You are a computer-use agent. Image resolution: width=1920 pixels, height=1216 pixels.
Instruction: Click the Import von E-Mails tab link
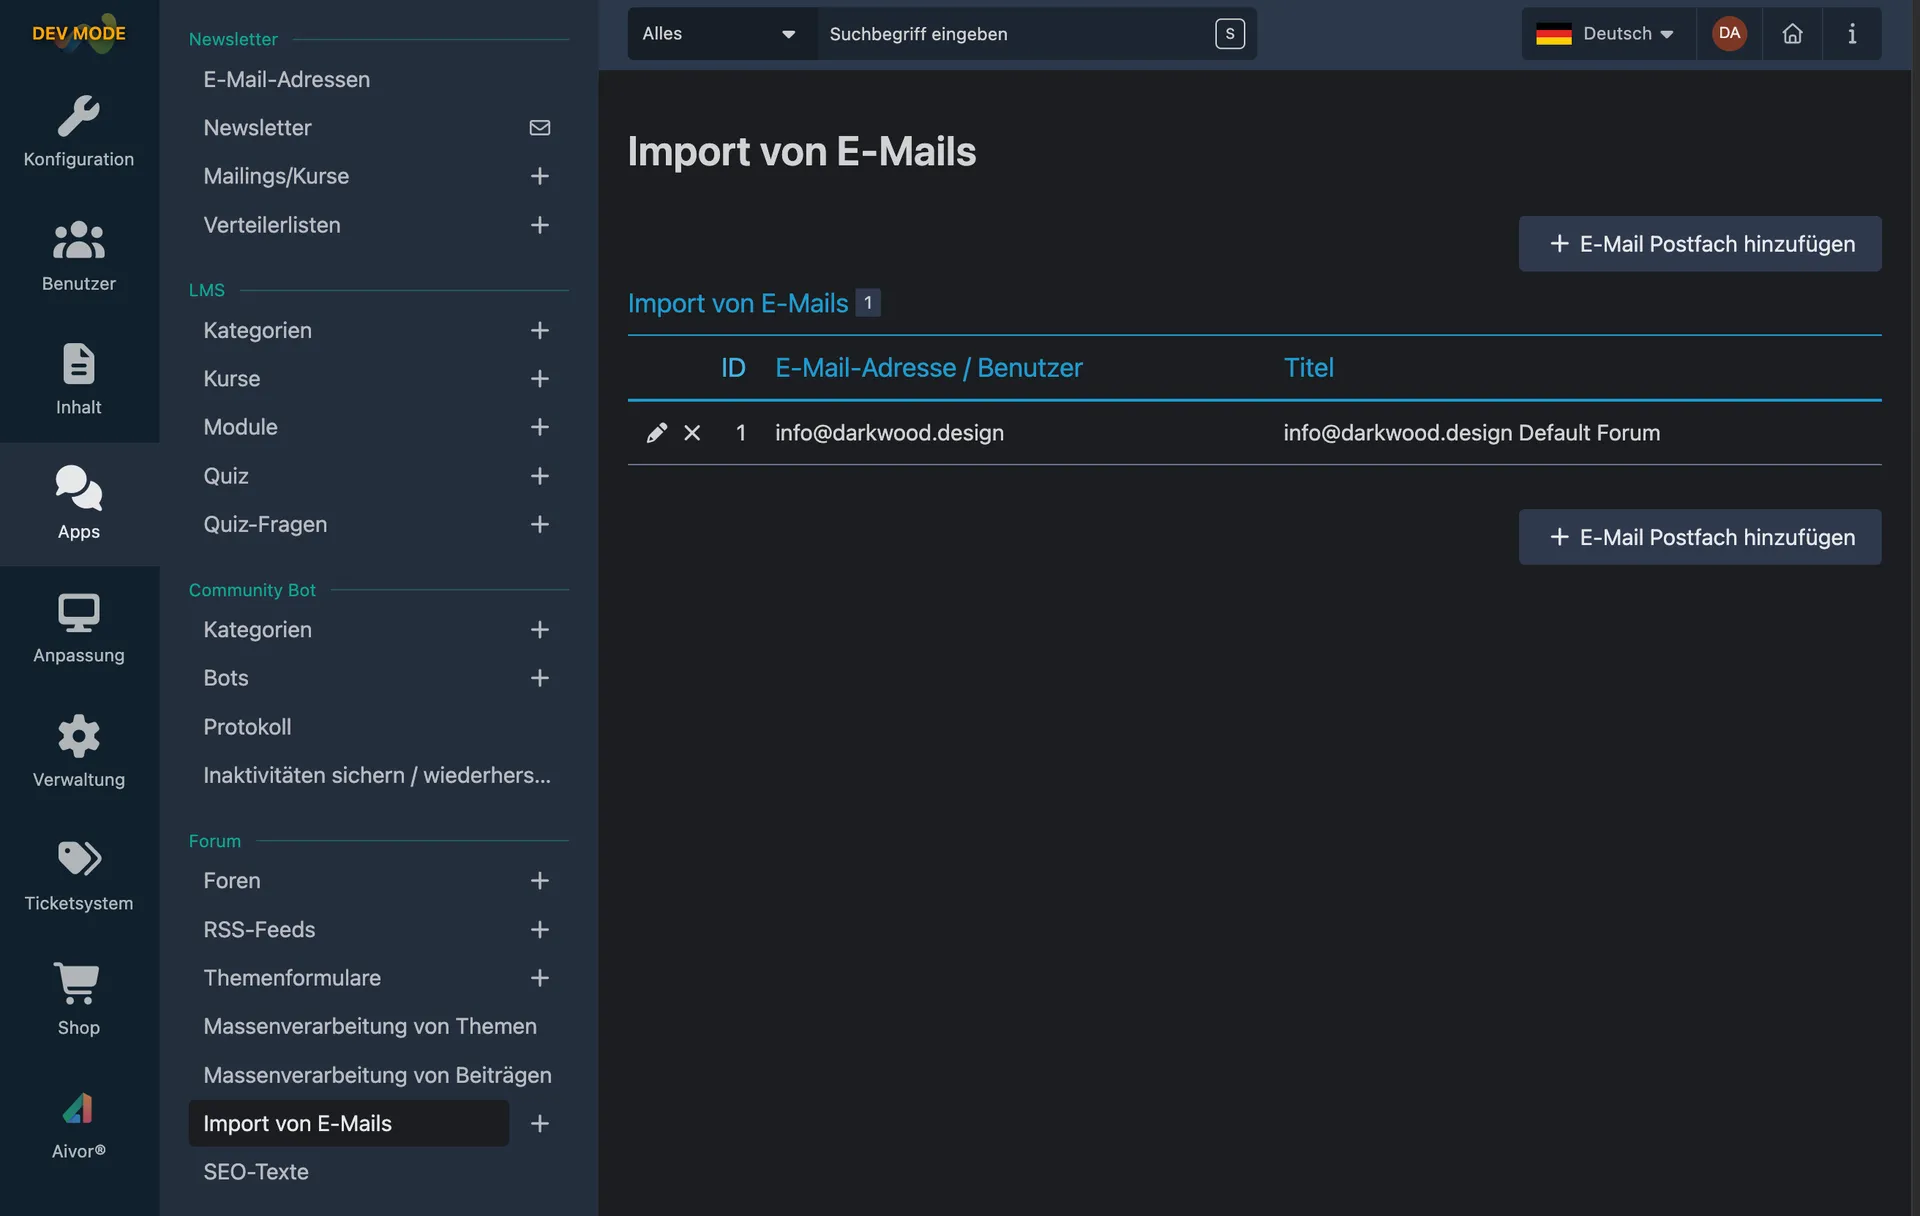pyautogui.click(x=738, y=303)
